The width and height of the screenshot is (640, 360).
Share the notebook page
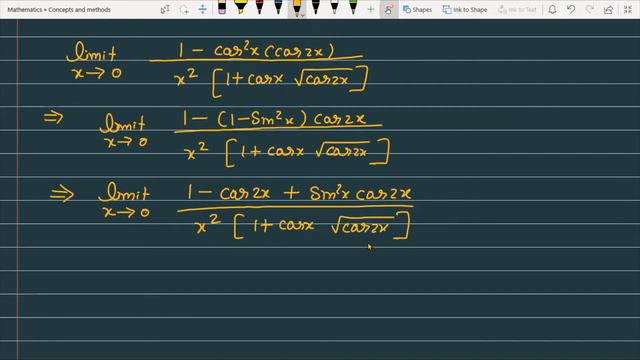tap(609, 9)
